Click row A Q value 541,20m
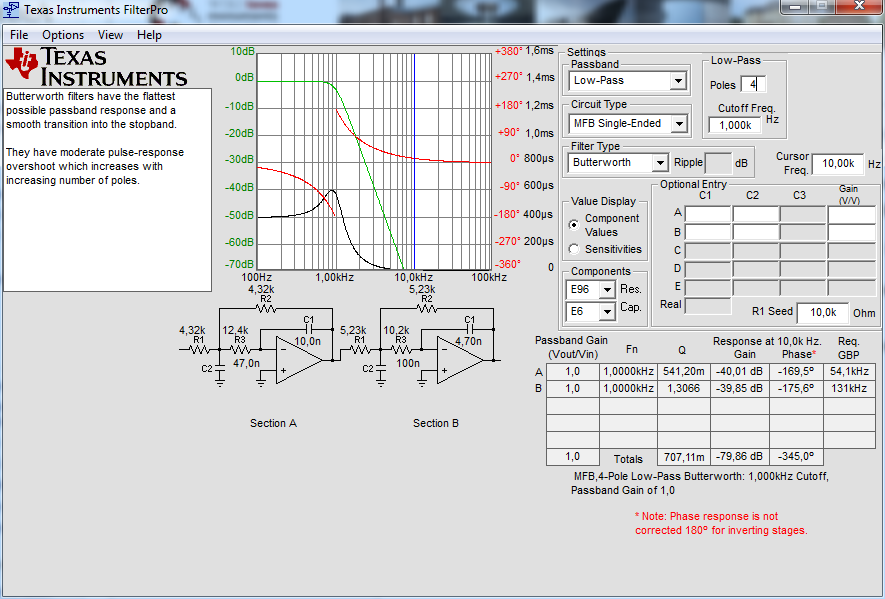 [x=684, y=371]
